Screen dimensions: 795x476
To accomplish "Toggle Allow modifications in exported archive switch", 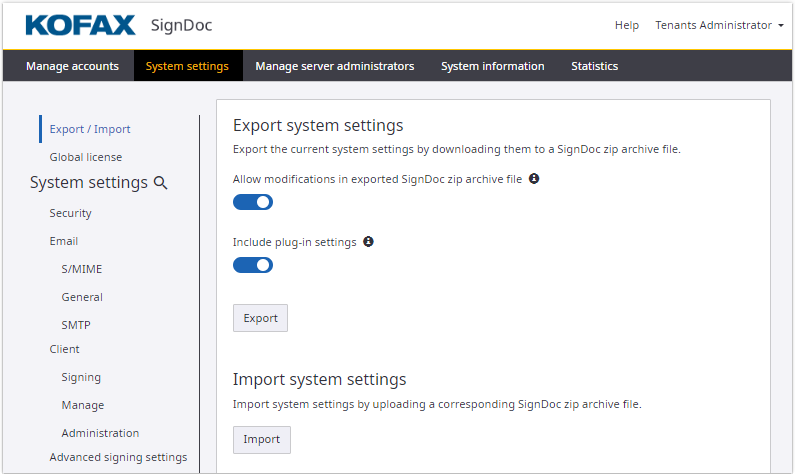I will (253, 202).
